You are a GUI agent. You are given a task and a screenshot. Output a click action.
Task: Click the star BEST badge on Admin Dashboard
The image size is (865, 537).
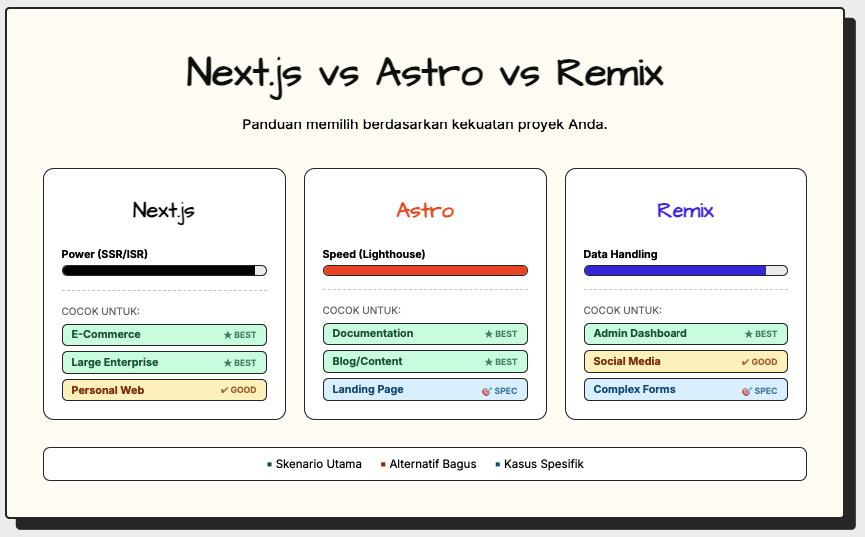click(761, 334)
